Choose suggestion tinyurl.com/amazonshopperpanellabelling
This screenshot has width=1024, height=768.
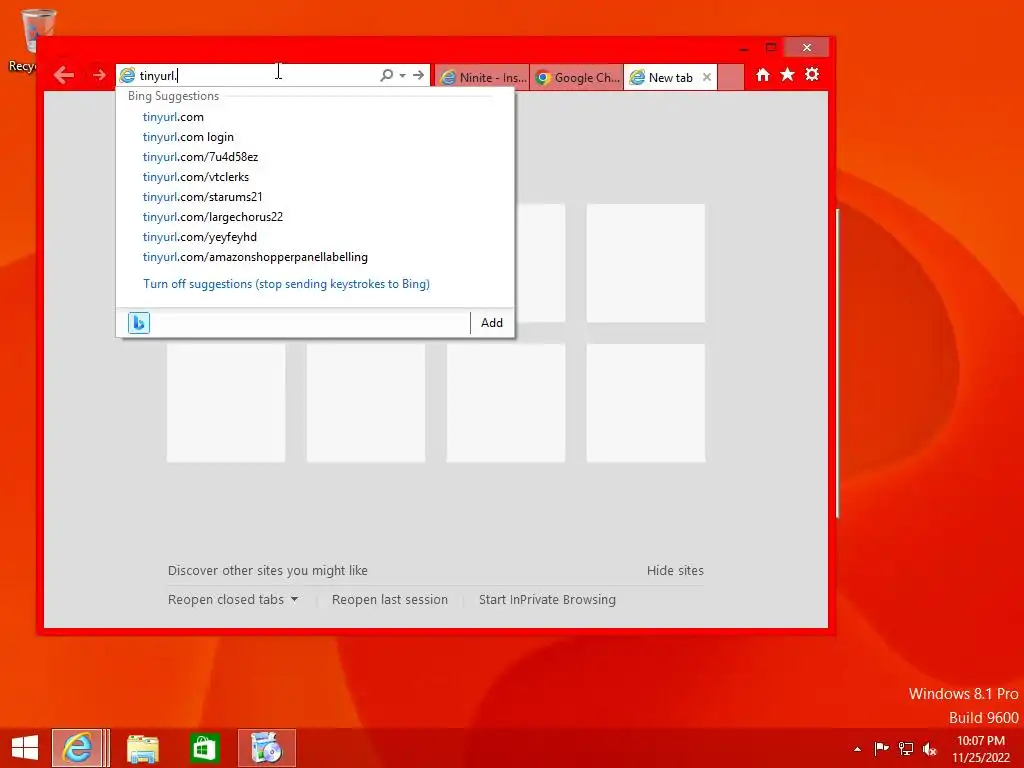(x=255, y=257)
